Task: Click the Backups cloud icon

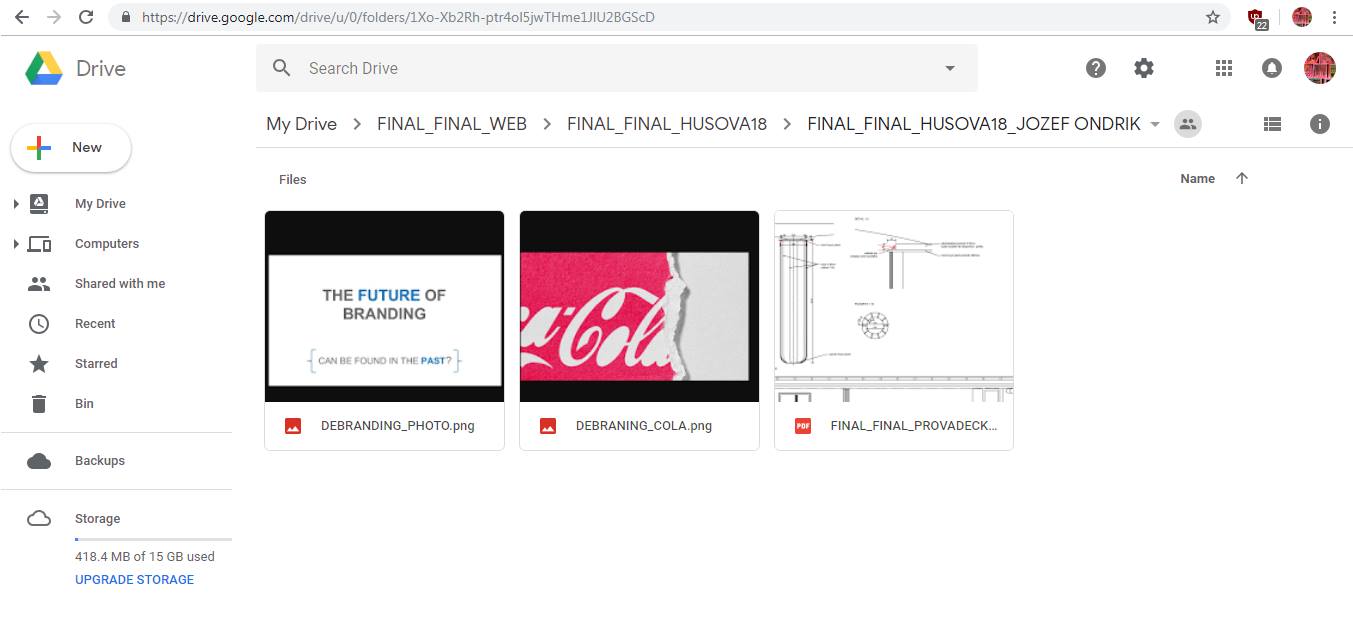Action: [39, 461]
